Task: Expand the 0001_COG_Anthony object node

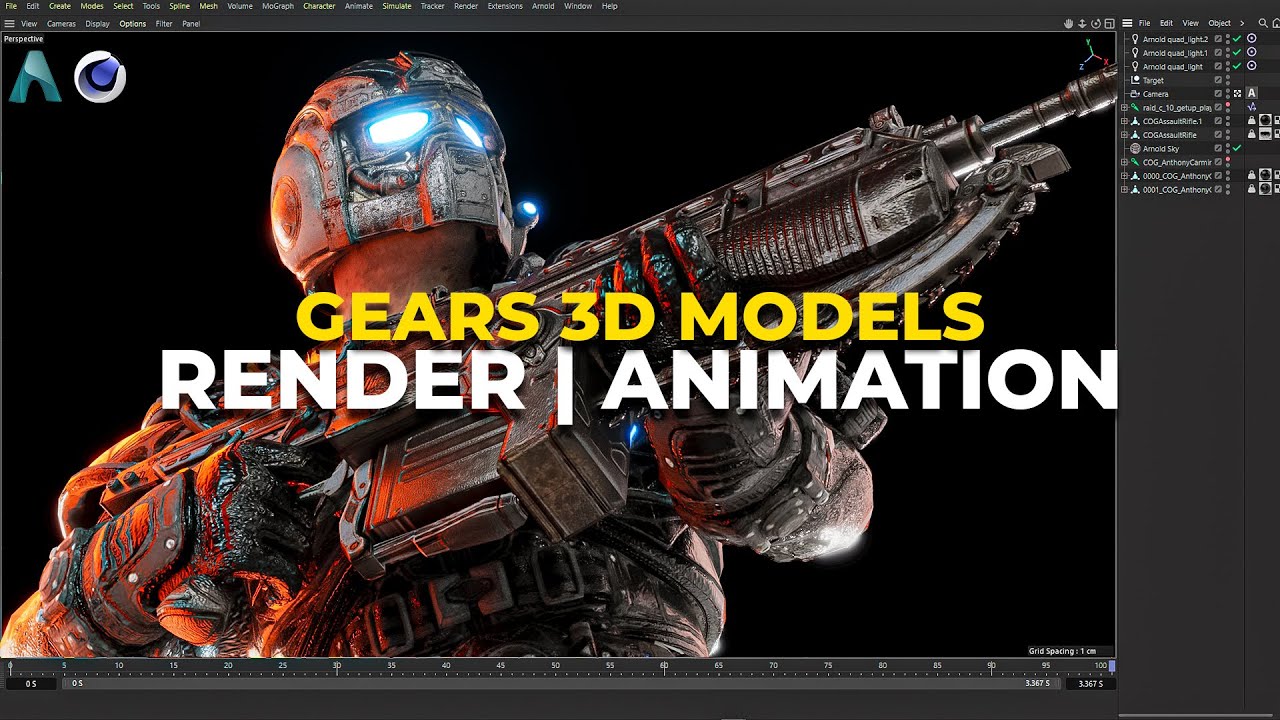Action: (x=1124, y=189)
